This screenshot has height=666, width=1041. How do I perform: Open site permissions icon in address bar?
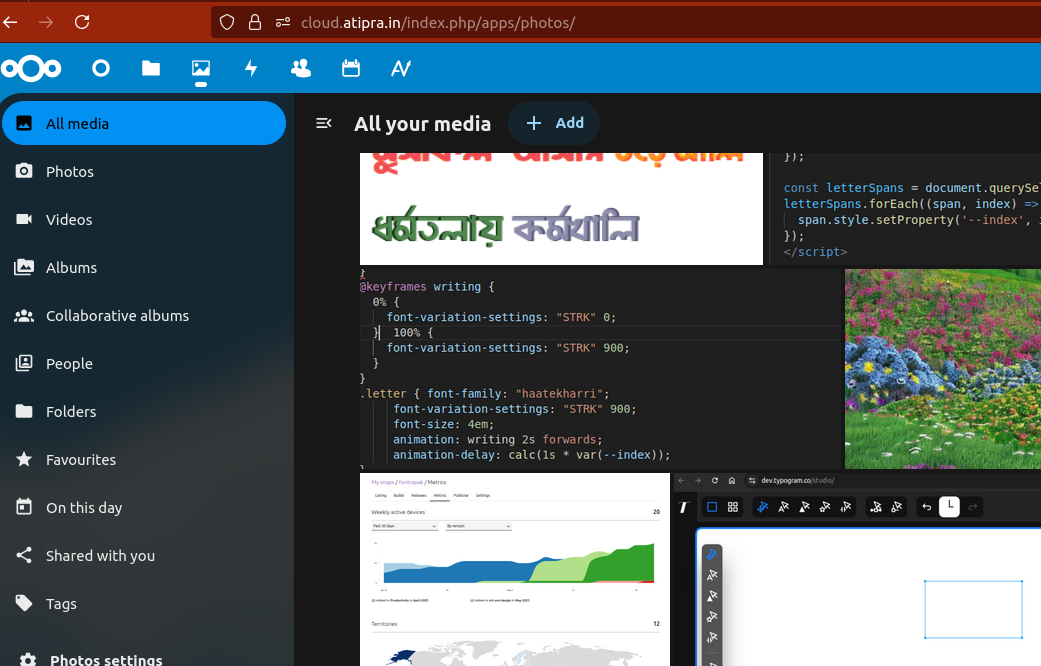pos(283,23)
